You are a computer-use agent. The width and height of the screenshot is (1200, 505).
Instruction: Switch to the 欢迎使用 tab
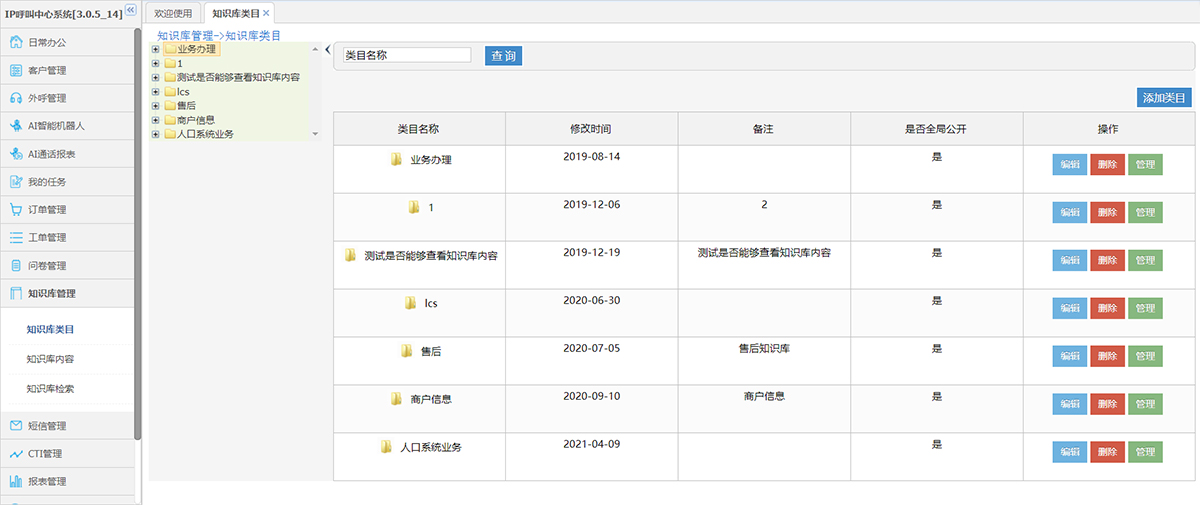point(172,13)
